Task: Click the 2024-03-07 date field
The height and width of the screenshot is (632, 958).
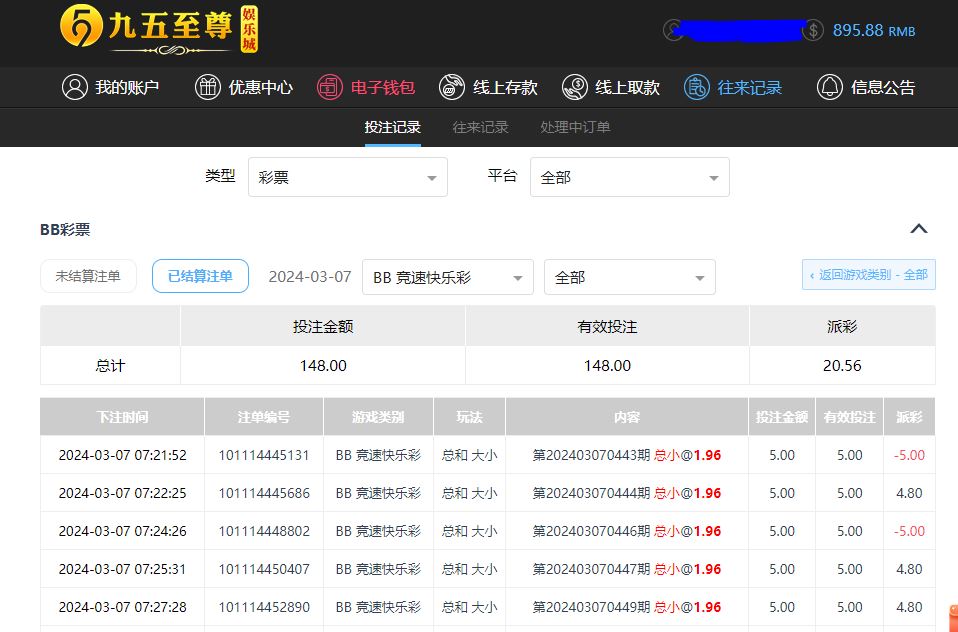Action: point(310,276)
